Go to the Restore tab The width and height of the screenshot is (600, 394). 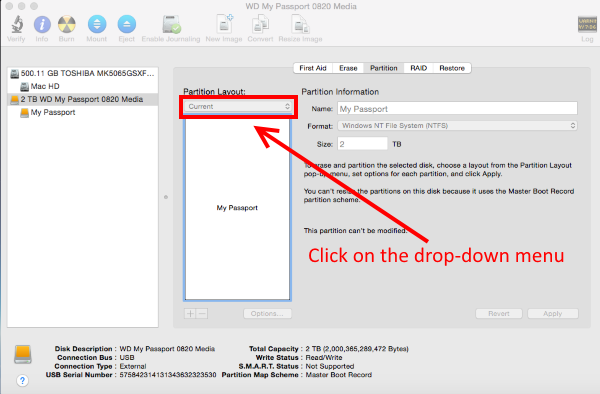(x=452, y=68)
